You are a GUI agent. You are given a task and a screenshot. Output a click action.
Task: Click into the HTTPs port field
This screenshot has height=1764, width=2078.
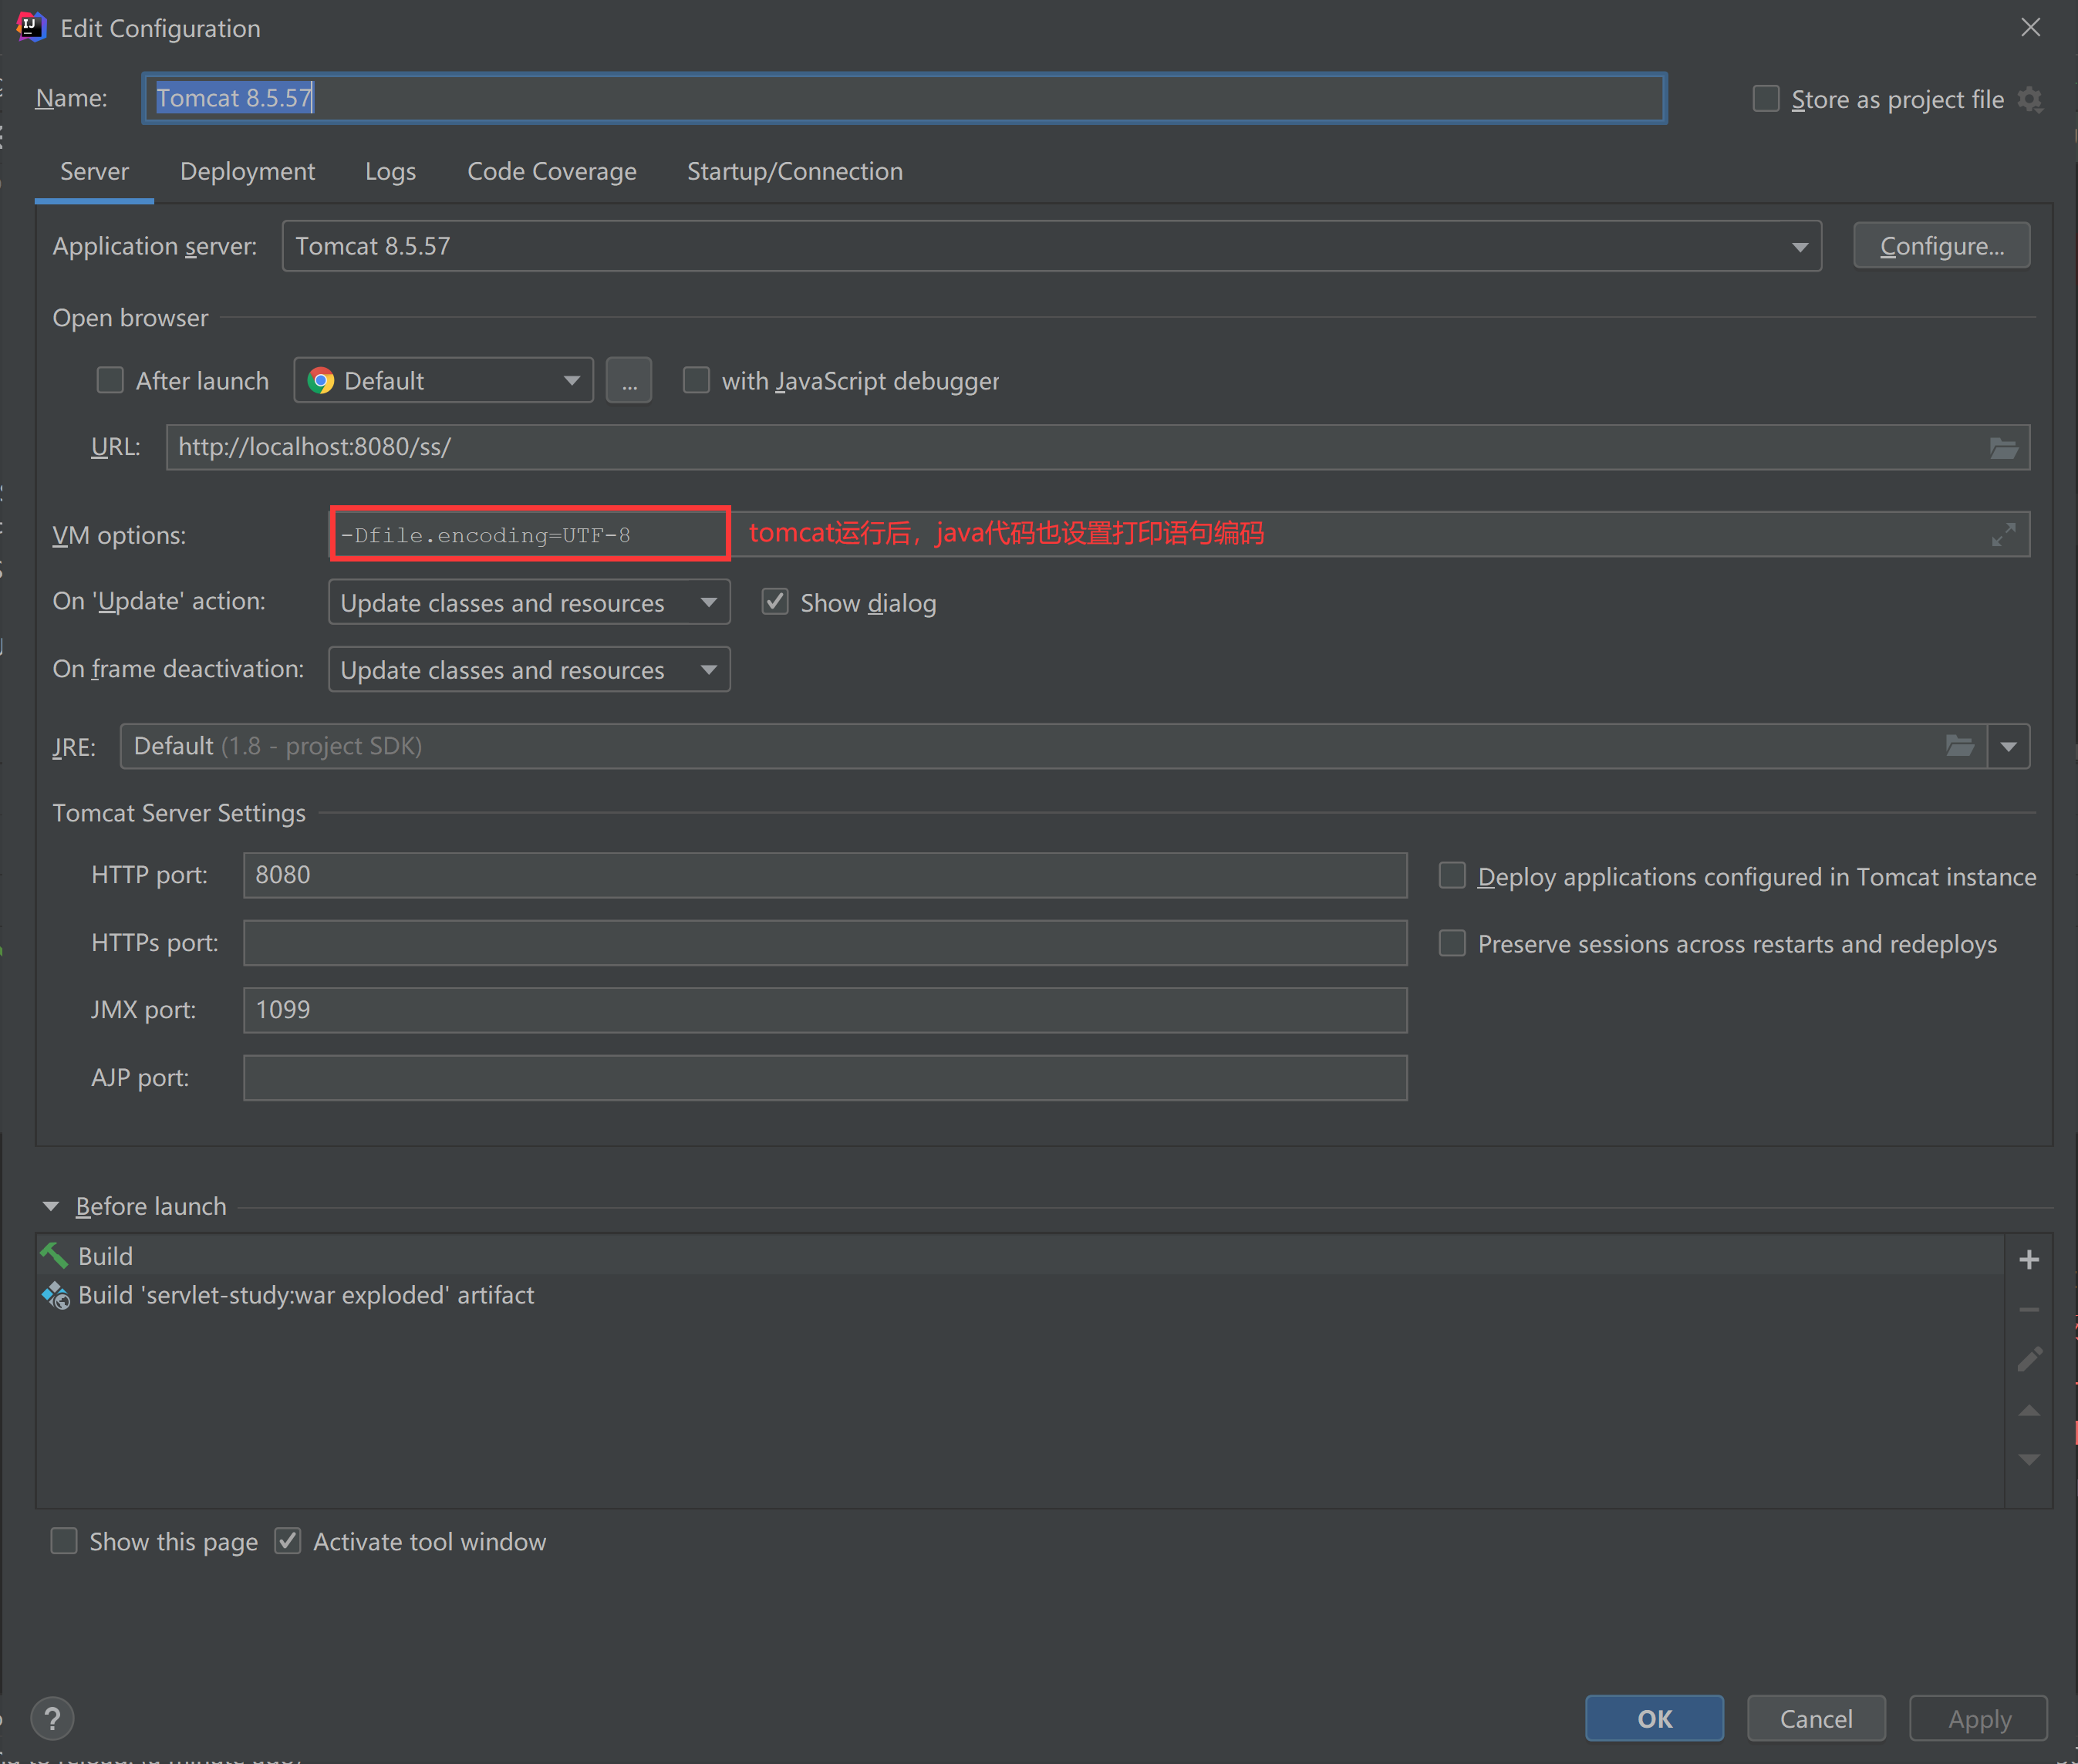[824, 943]
